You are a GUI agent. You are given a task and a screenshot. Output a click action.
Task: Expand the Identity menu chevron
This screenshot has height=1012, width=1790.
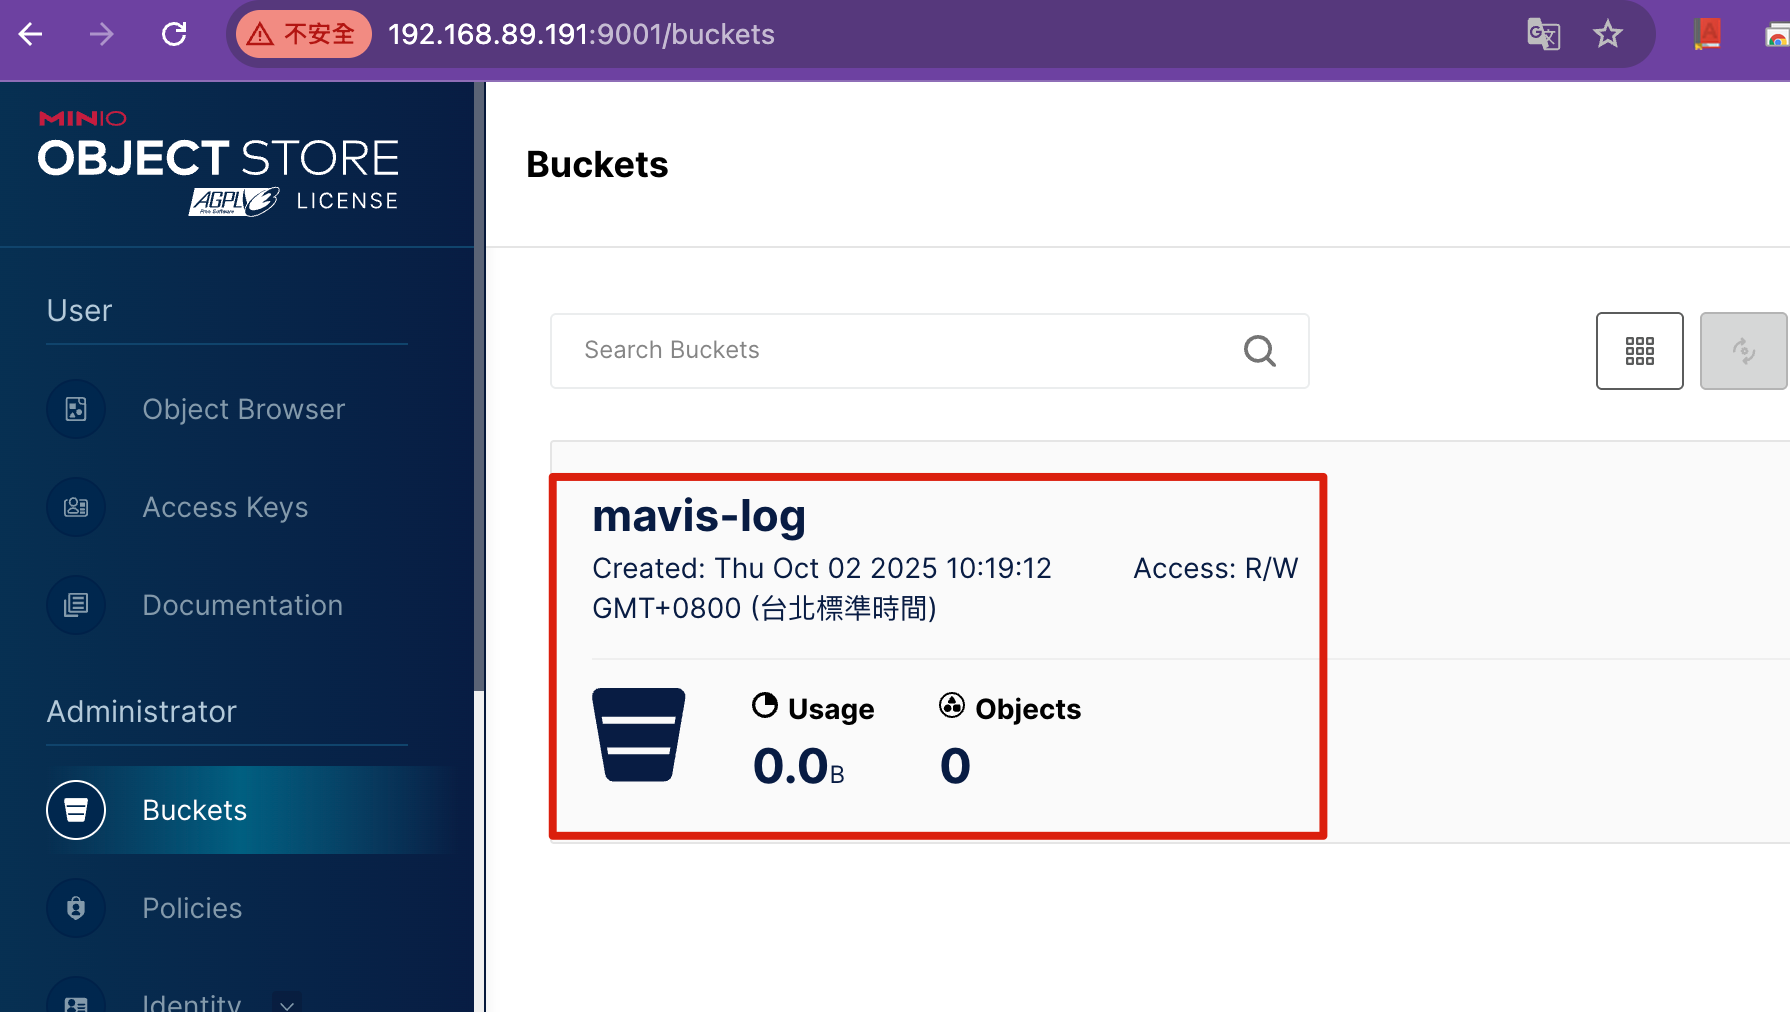(x=287, y=1003)
